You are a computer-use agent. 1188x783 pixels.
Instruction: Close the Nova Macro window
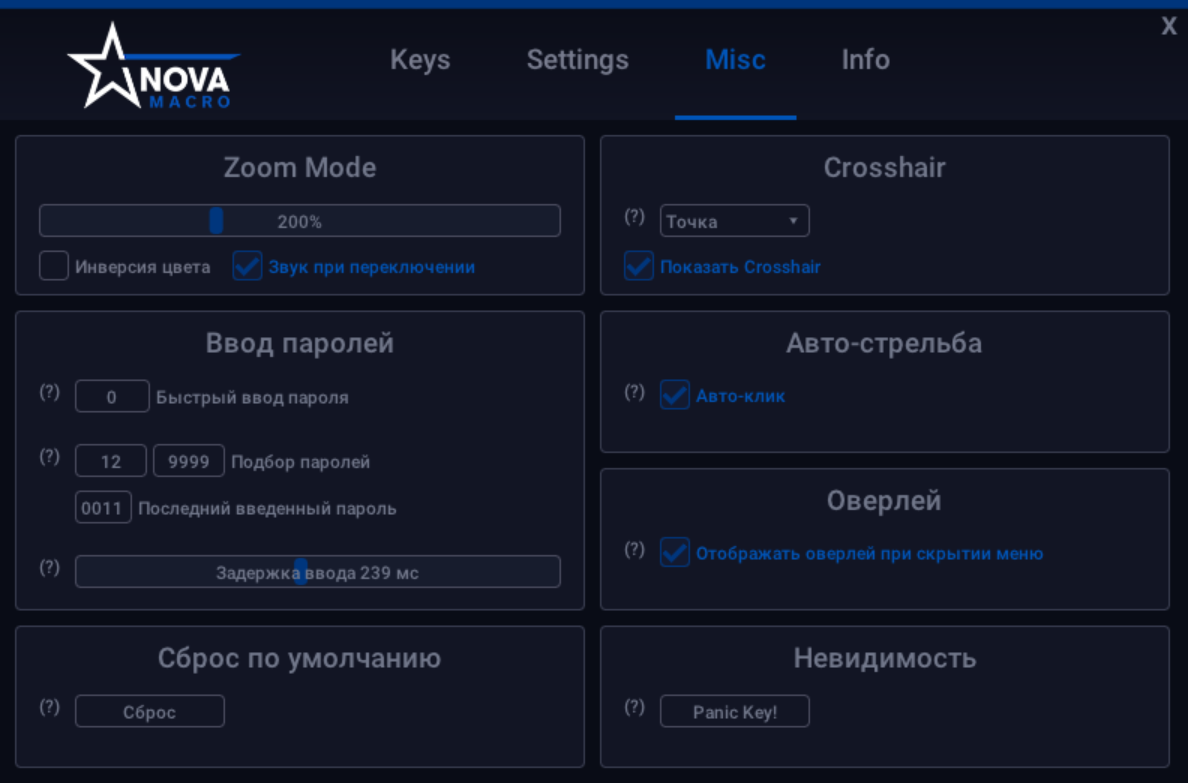(1168, 27)
